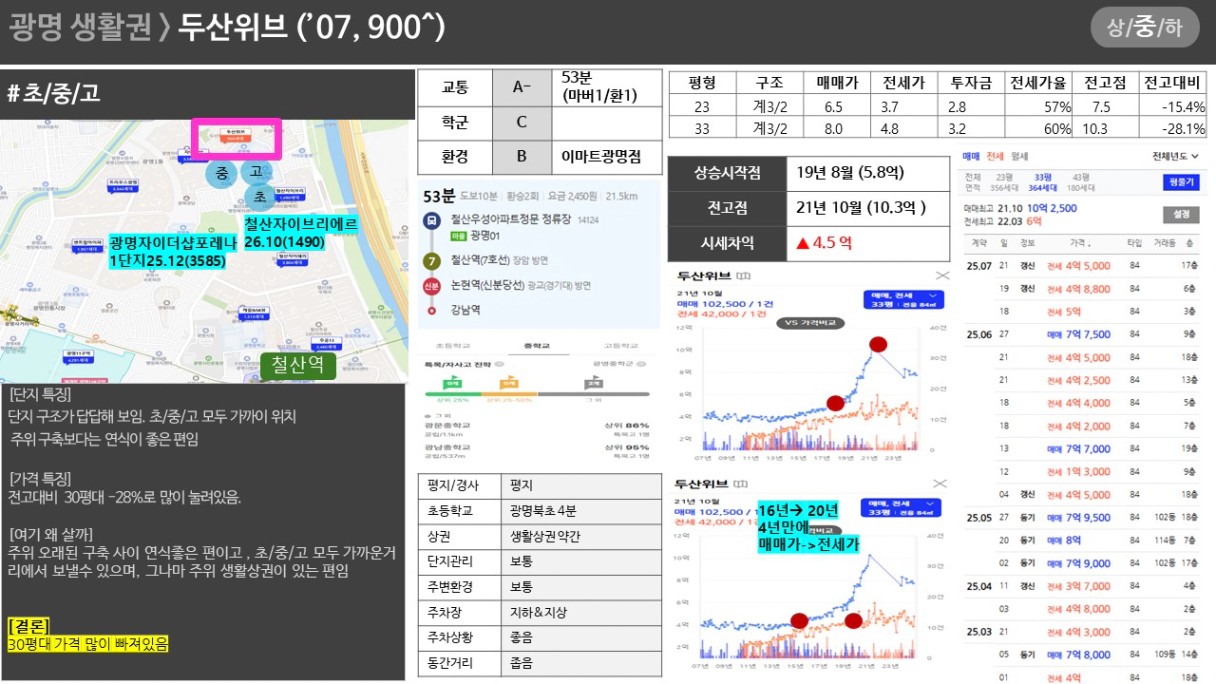This screenshot has width=1216, height=684.
Task: Click the '매매최고 21.10 10억 2,500' record line
Action: pyautogui.click(x=1020, y=208)
